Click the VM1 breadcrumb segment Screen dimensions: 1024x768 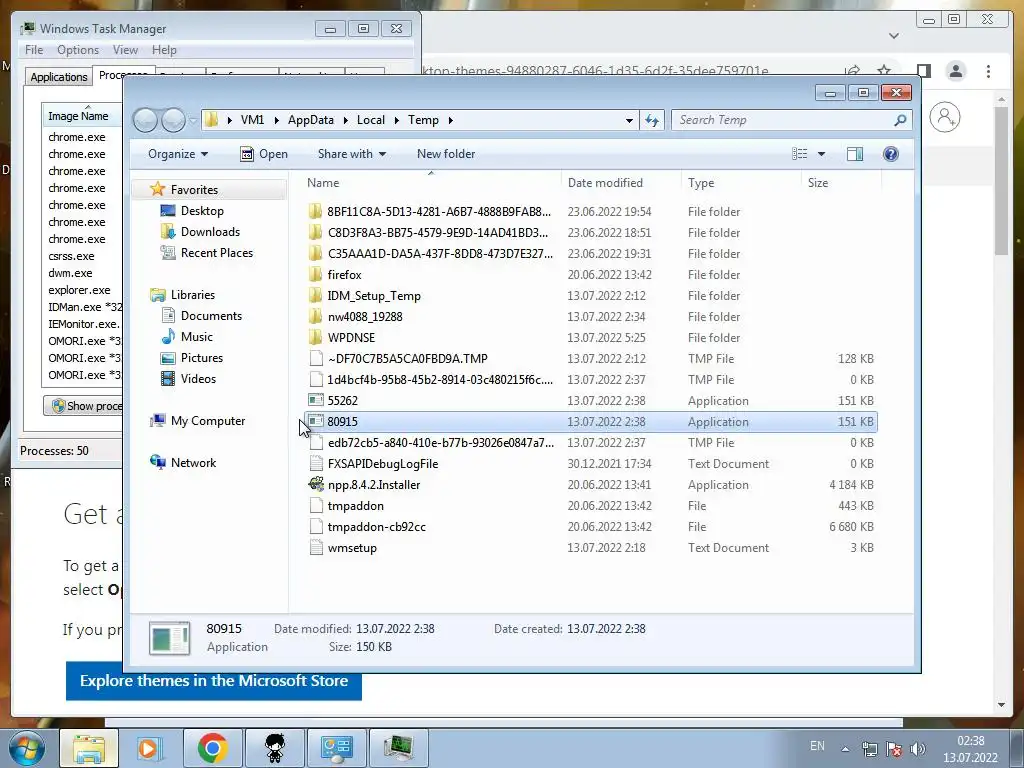pyautogui.click(x=252, y=120)
